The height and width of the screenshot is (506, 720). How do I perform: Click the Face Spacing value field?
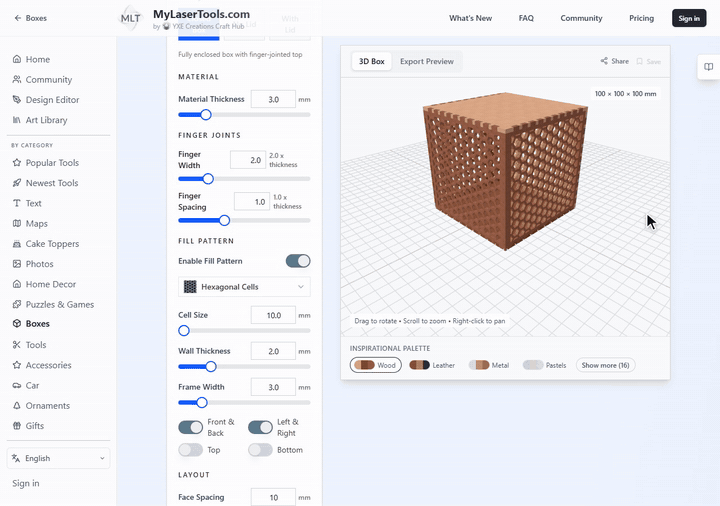pos(273,497)
